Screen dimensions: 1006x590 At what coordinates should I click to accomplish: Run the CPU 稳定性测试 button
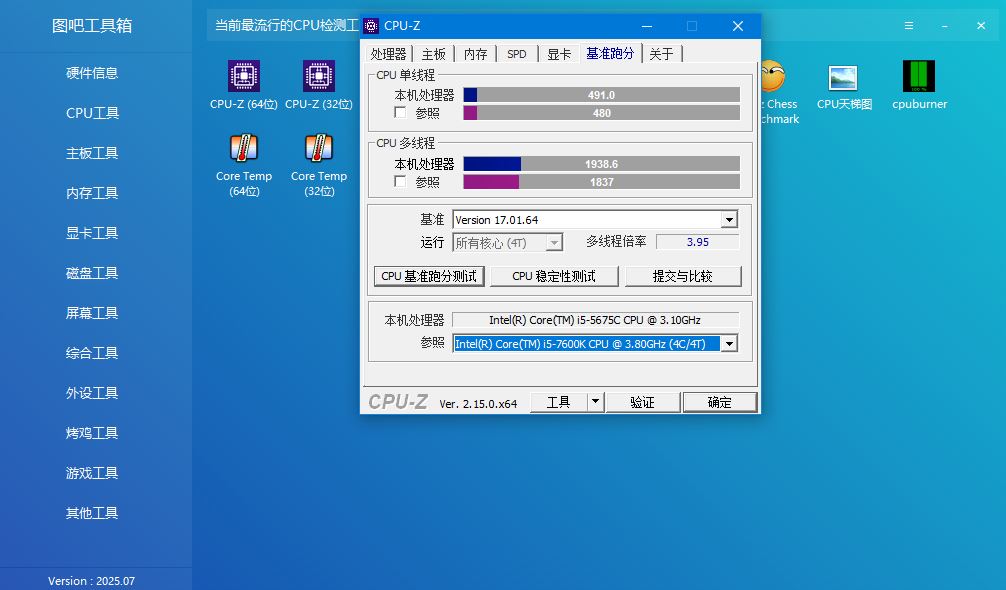coord(554,276)
